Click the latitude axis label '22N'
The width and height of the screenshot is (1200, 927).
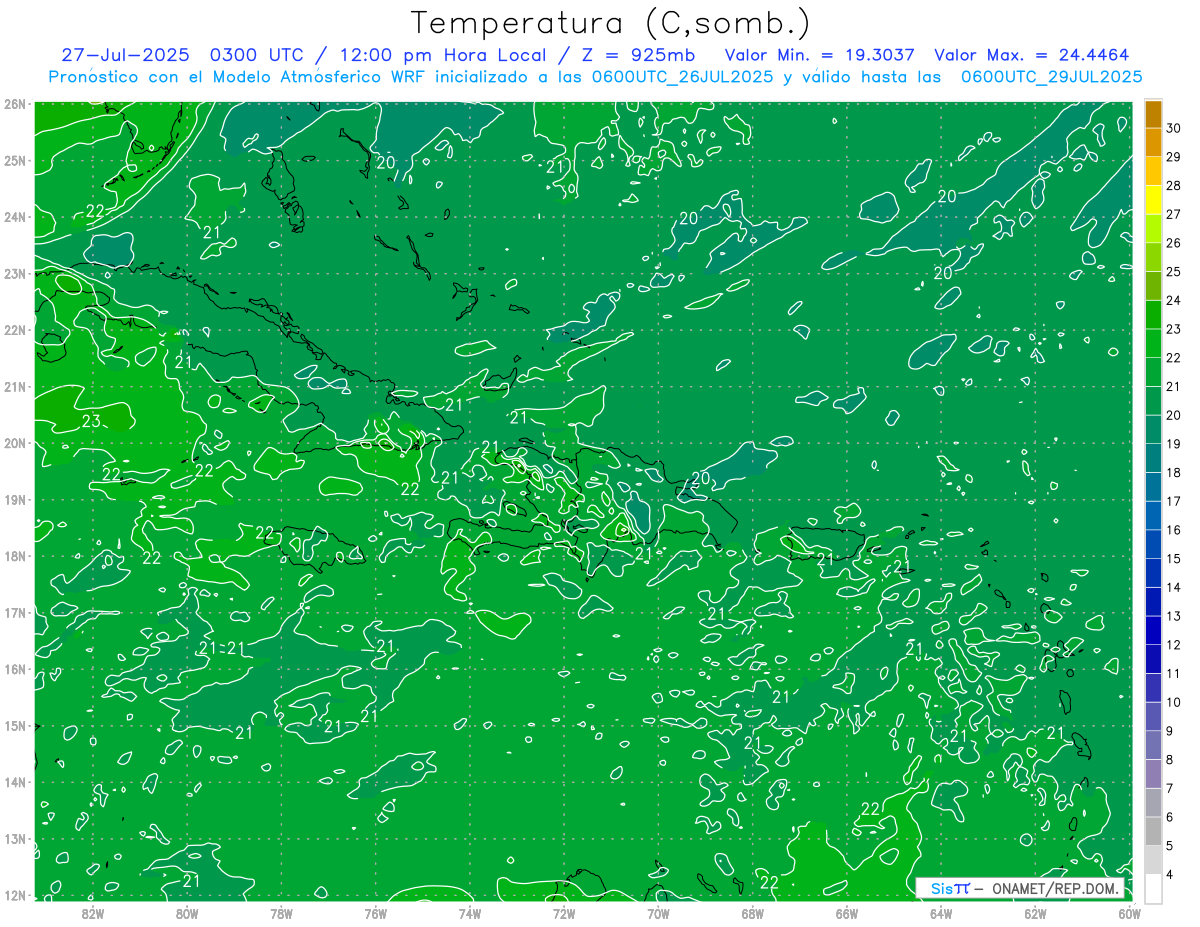click(15, 330)
